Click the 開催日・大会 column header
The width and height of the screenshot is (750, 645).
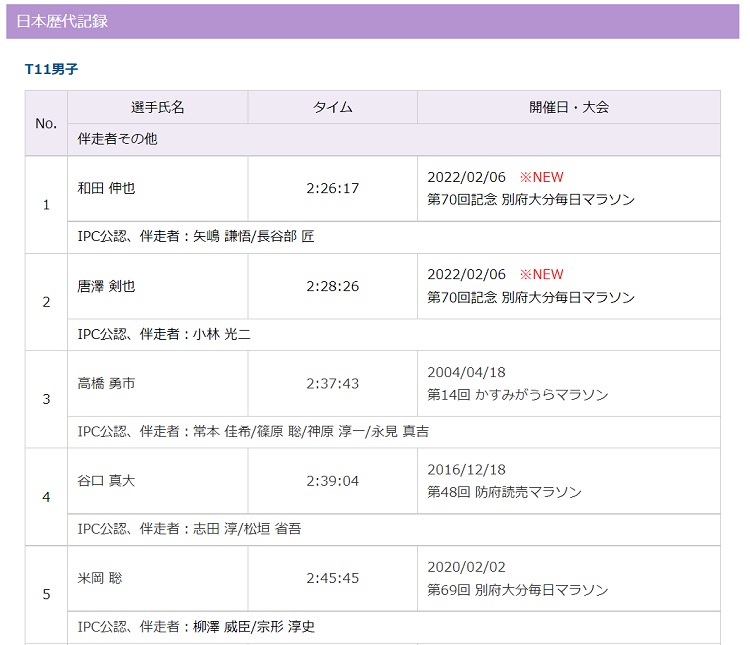pyautogui.click(x=568, y=107)
